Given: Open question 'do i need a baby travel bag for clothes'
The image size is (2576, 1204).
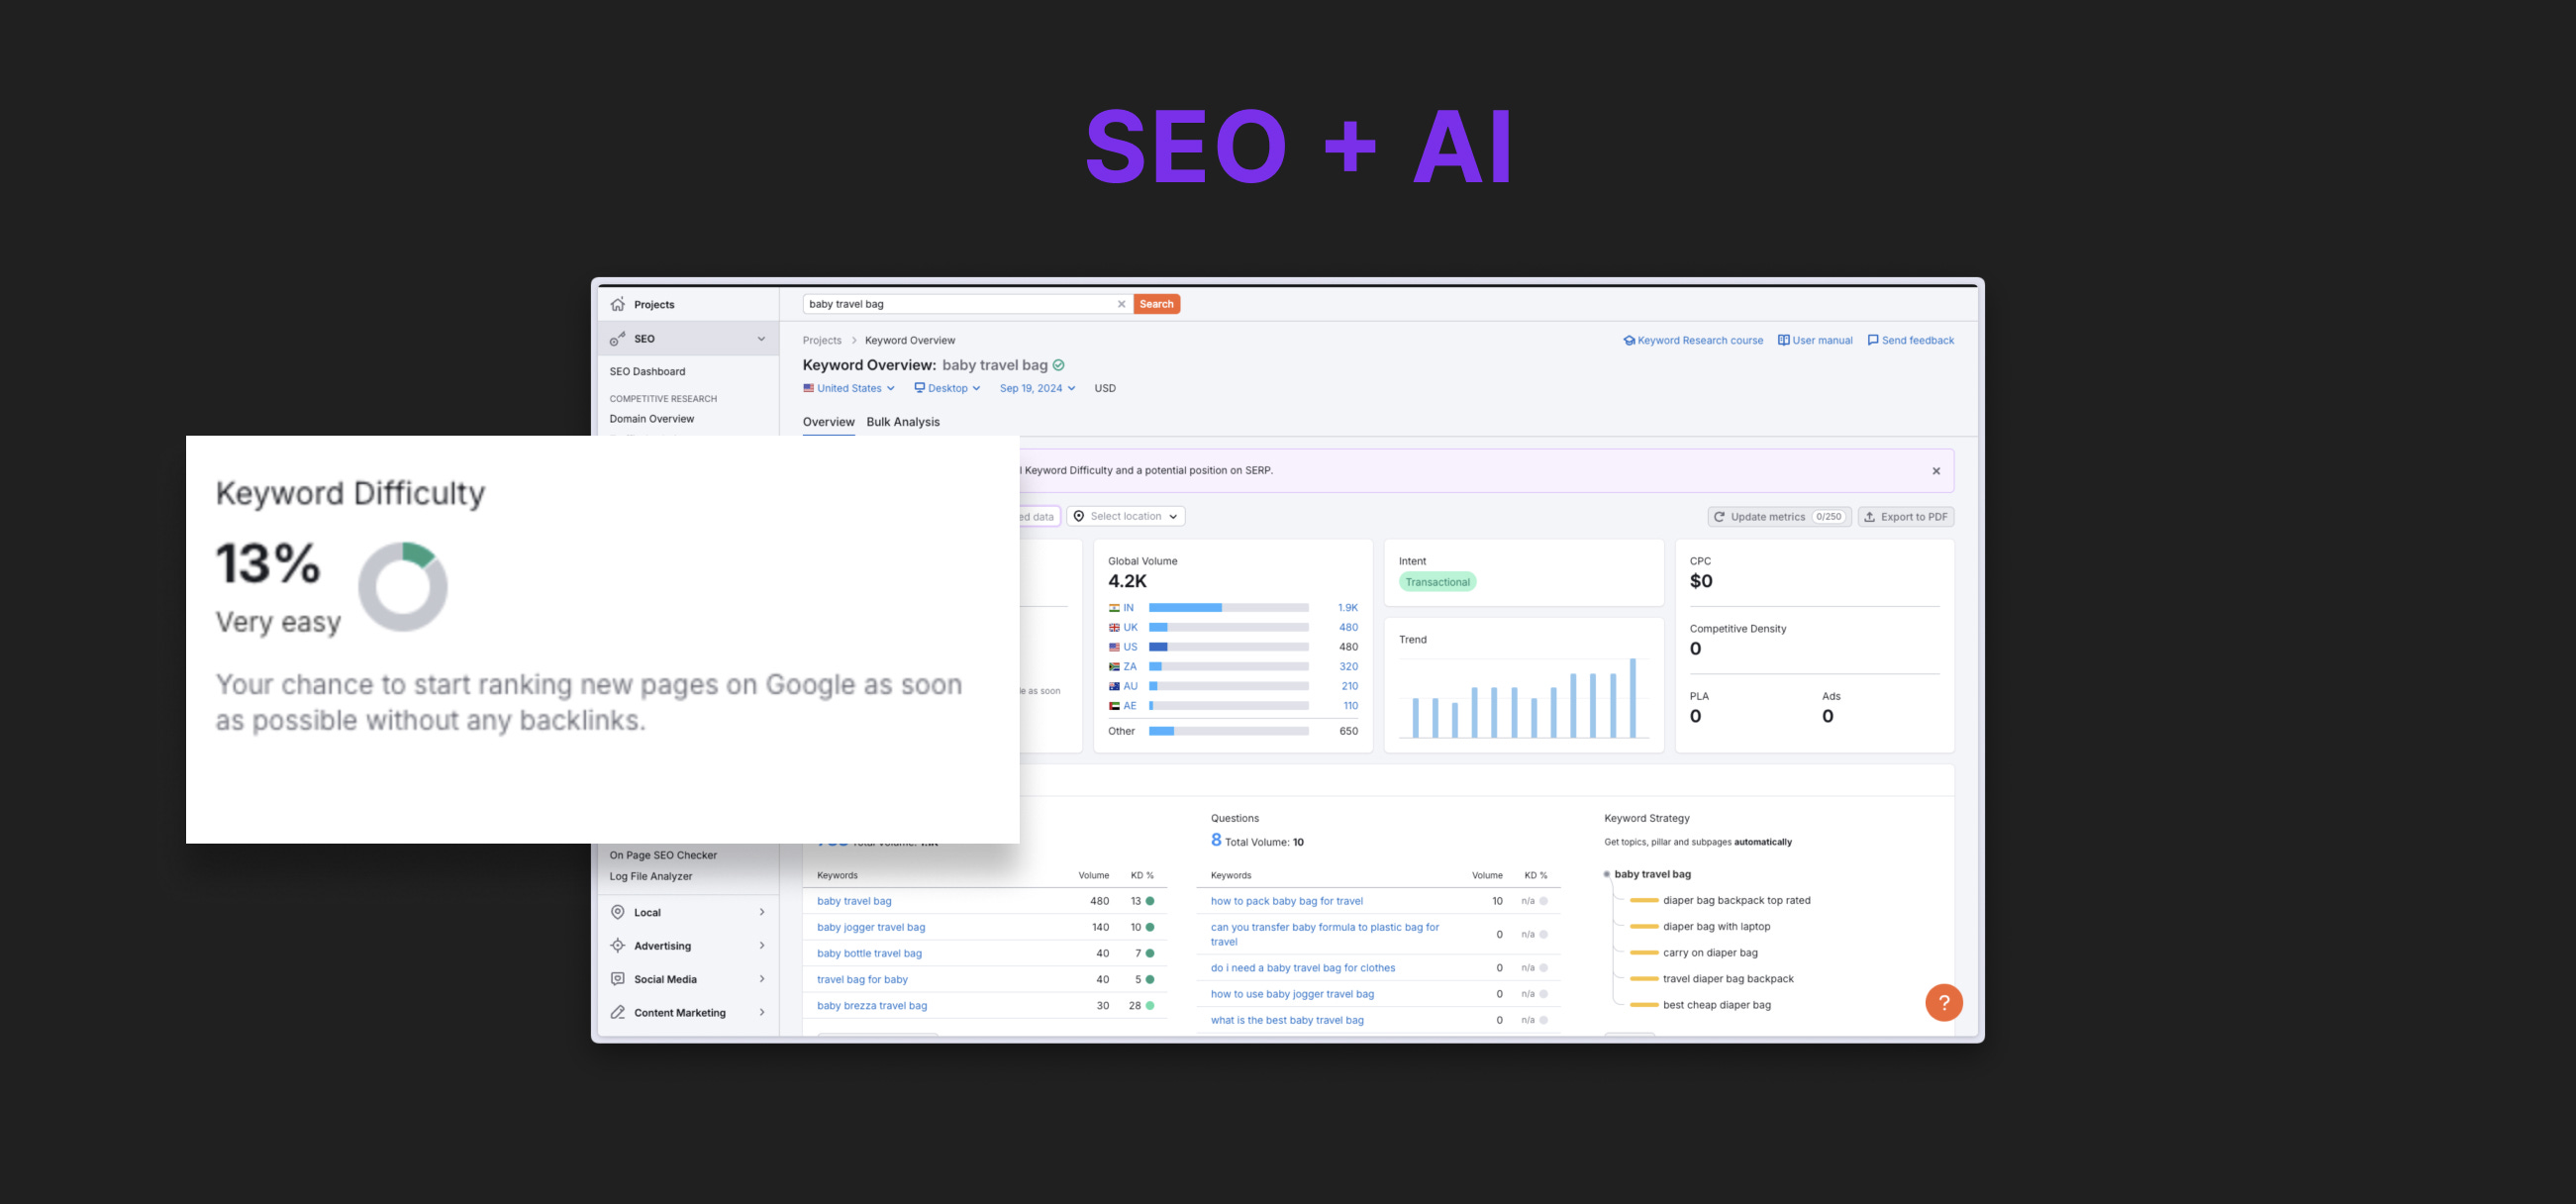Looking at the screenshot, I should pyautogui.click(x=1302, y=968).
